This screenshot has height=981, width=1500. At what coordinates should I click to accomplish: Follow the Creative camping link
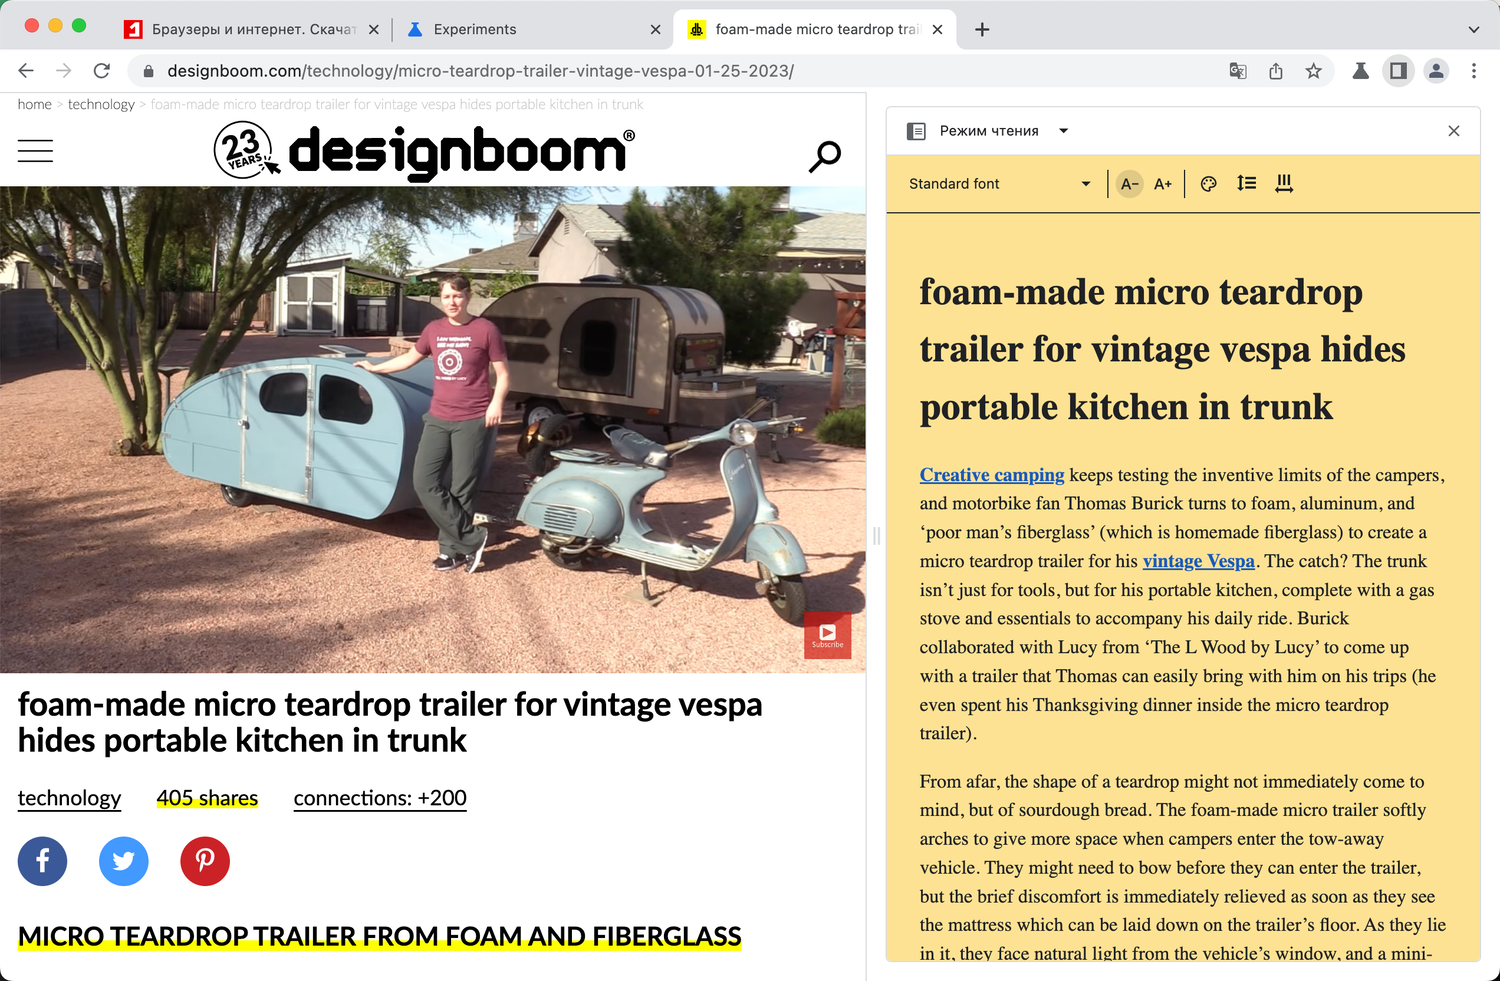tap(992, 475)
